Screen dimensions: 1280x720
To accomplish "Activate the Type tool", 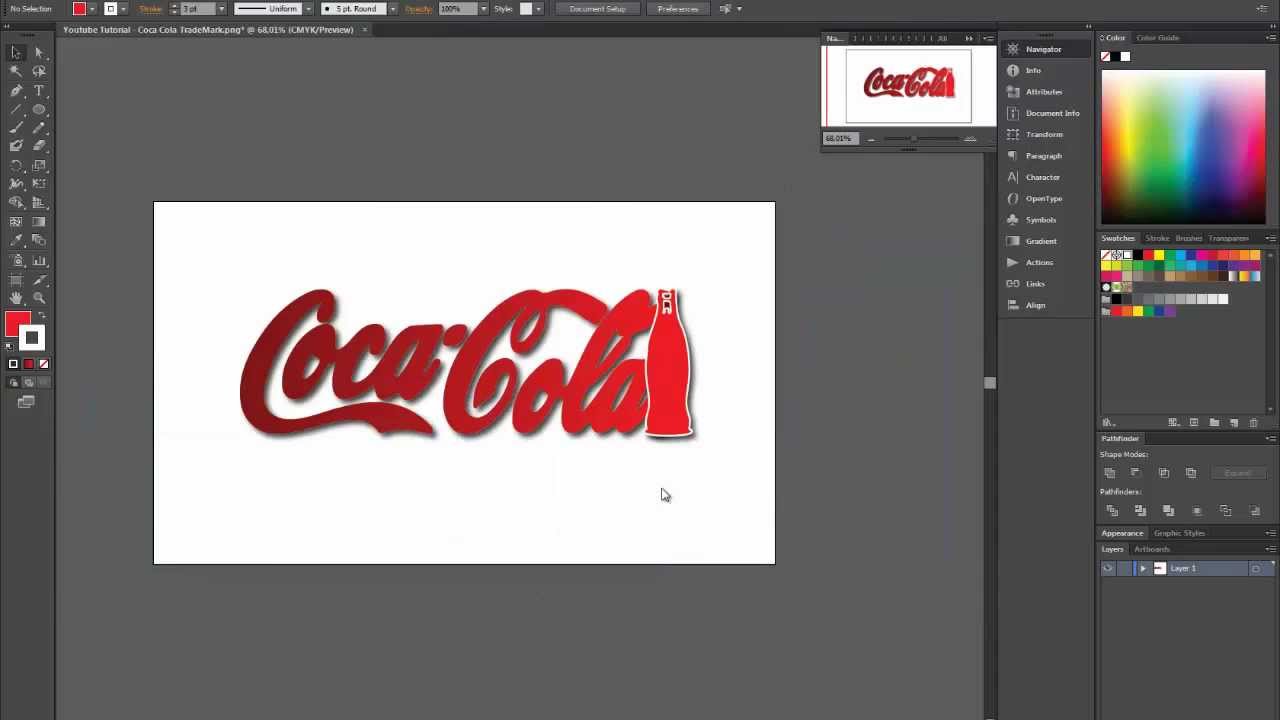I will pyautogui.click(x=39, y=90).
